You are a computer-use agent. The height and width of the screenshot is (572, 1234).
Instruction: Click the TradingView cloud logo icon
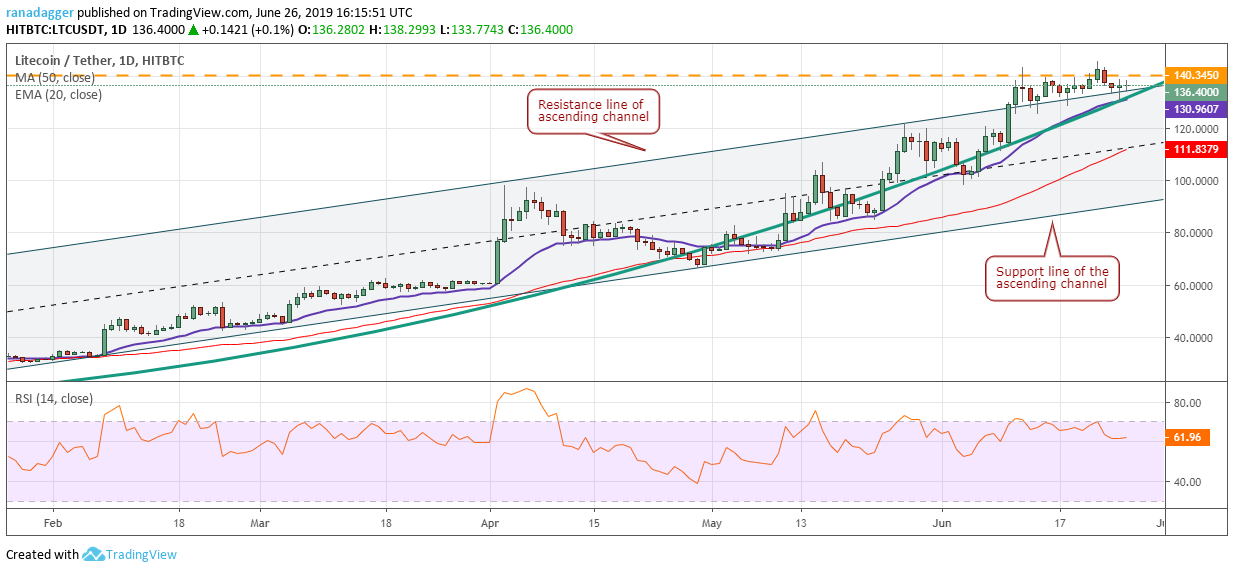click(x=94, y=554)
